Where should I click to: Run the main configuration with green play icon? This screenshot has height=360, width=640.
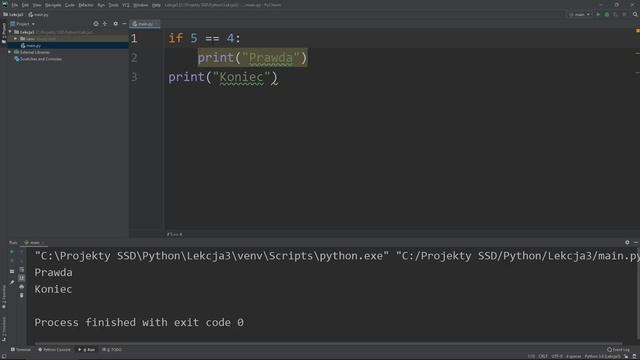pyautogui.click(x=598, y=14)
